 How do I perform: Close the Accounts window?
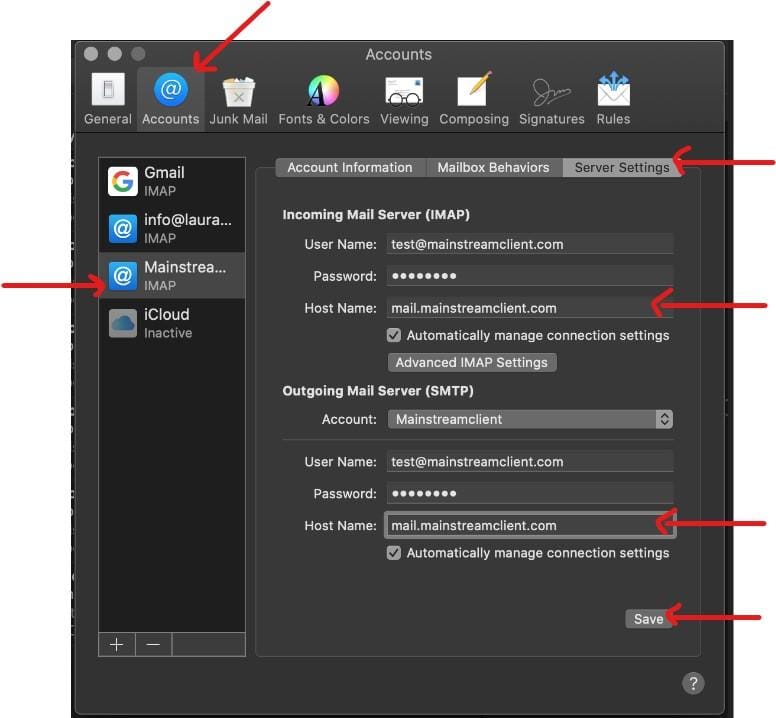91,54
